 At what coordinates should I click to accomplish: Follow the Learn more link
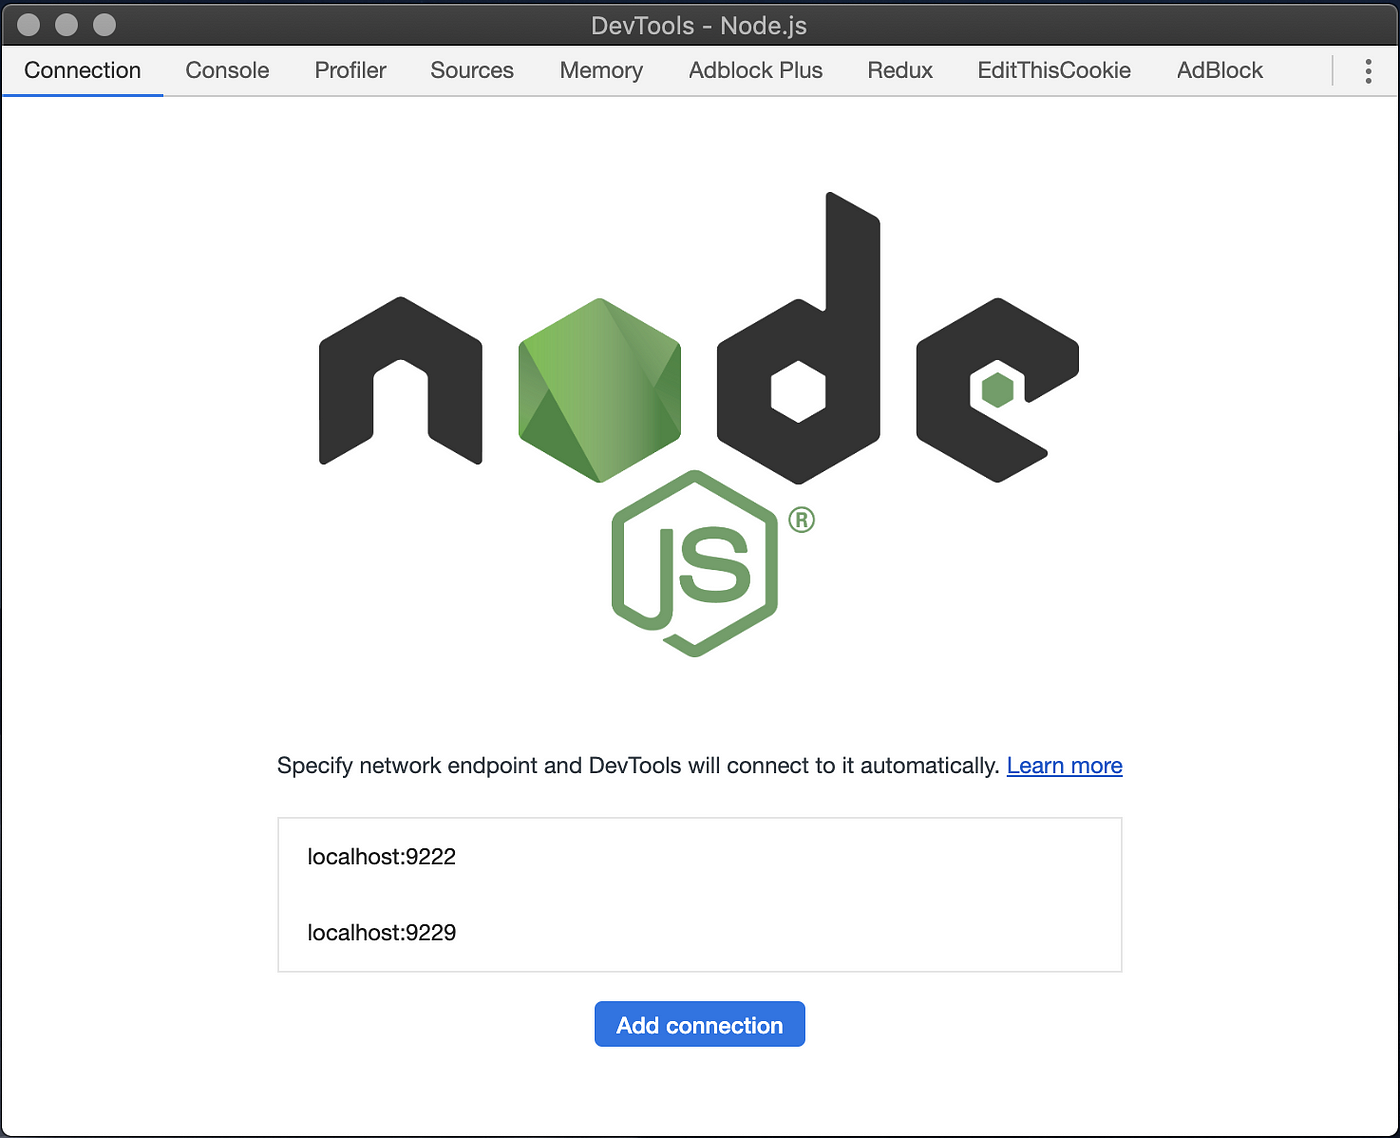[x=1064, y=765]
